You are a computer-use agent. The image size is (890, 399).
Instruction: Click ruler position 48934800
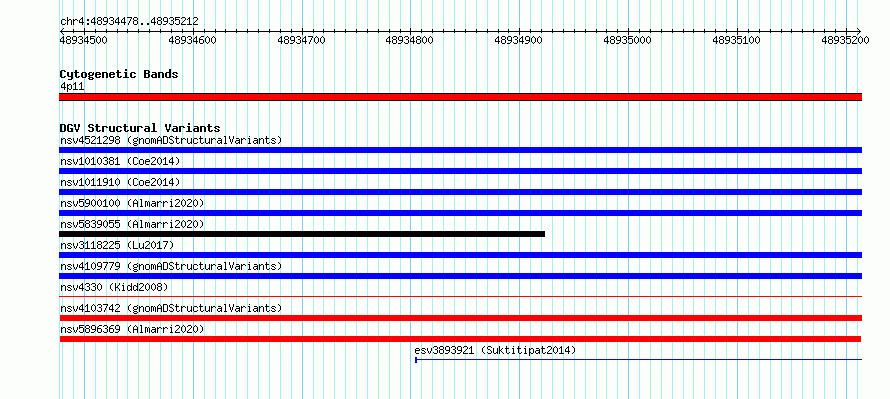coord(410,40)
